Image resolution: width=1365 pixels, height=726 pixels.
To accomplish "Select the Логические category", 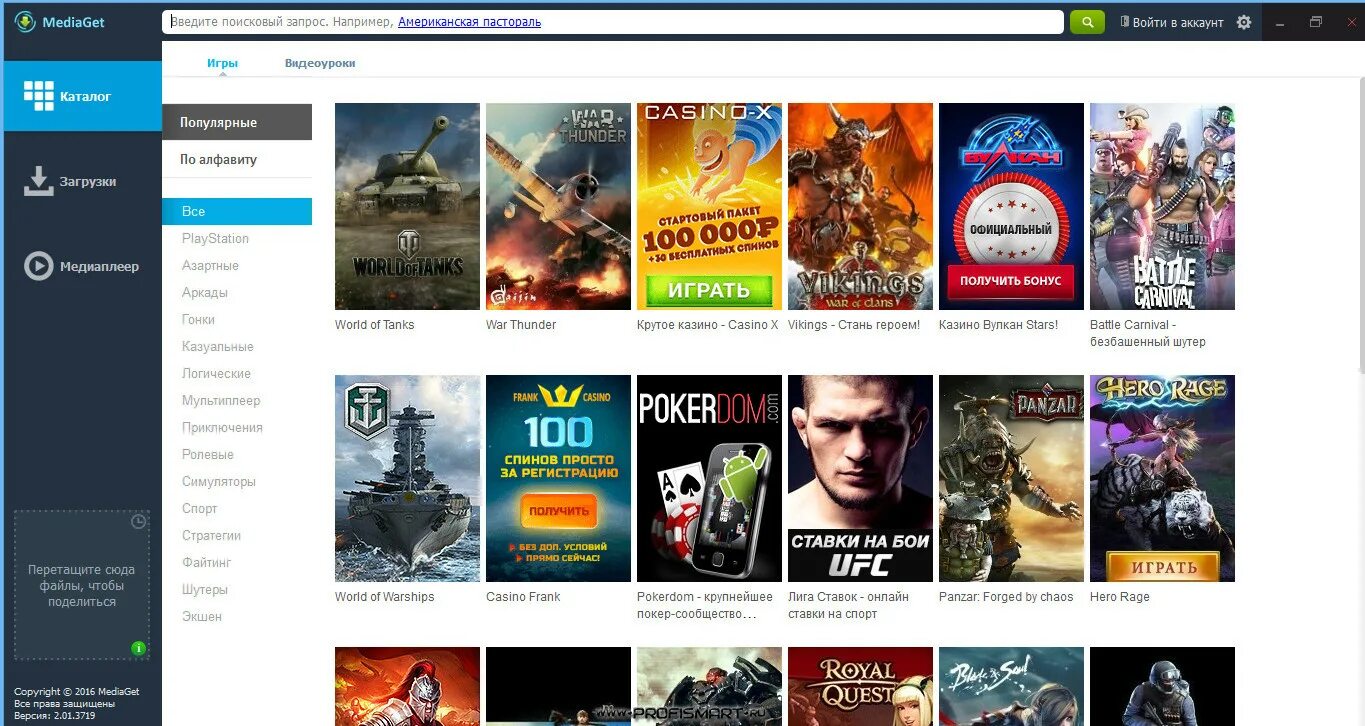I will click(x=216, y=373).
